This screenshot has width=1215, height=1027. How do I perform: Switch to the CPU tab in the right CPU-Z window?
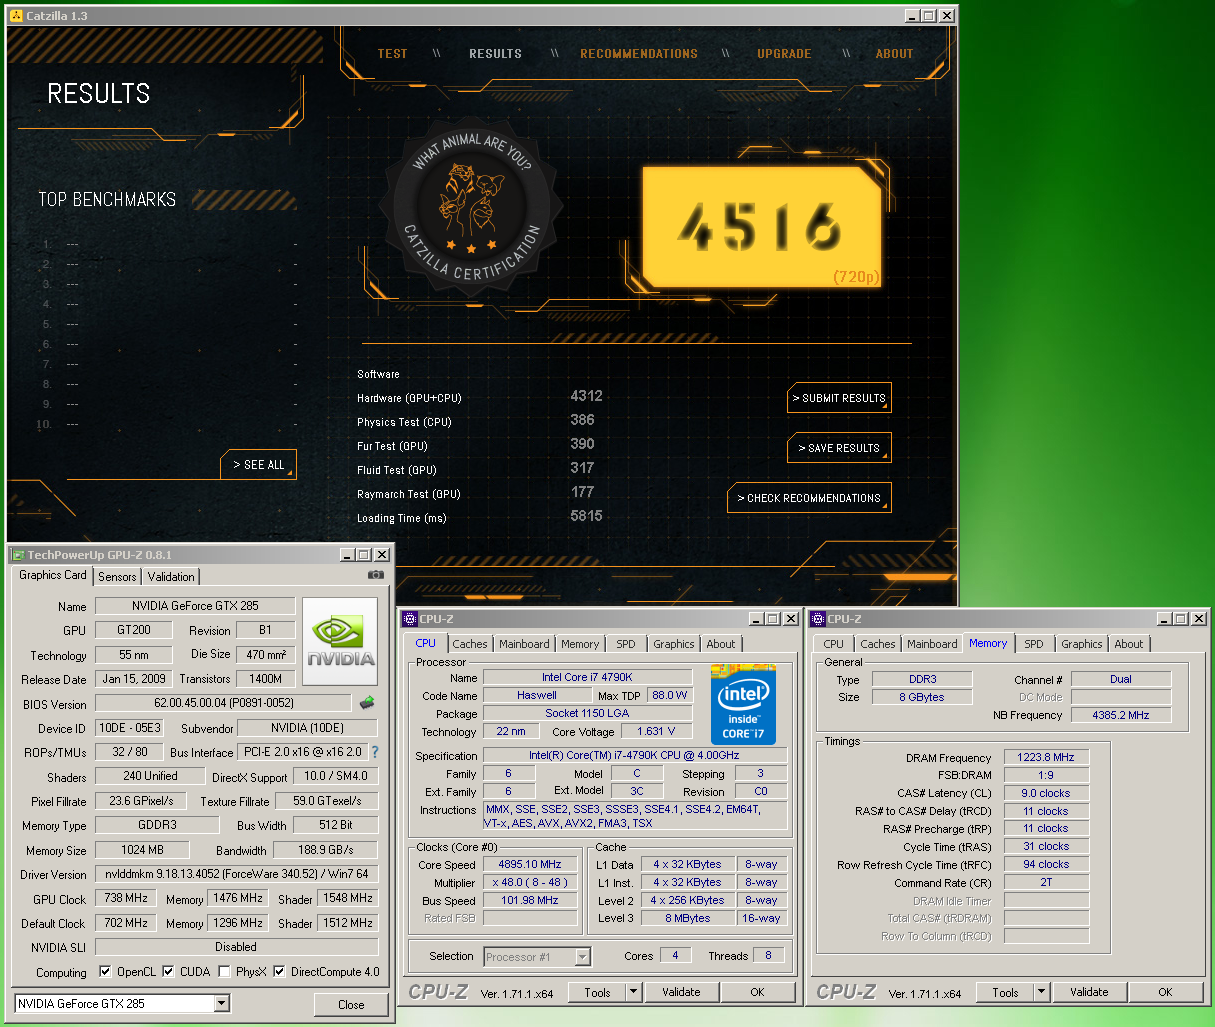834,645
